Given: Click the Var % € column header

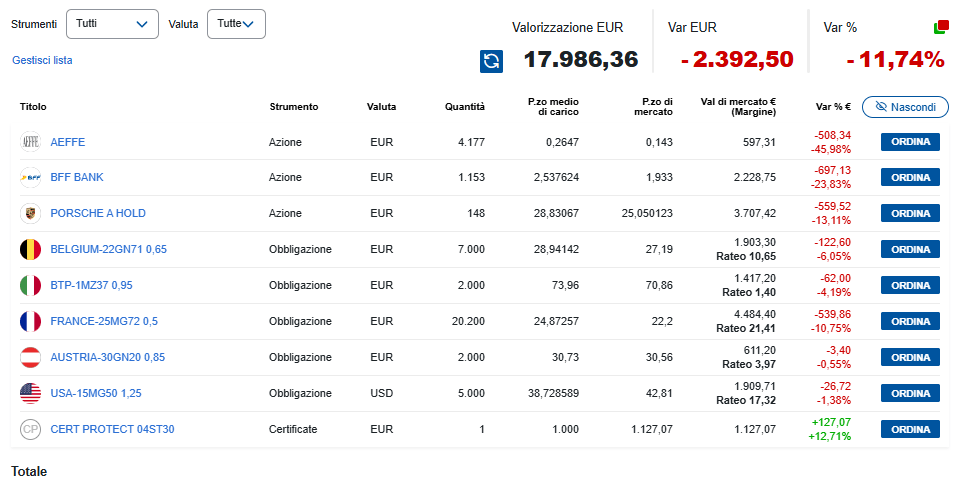Looking at the screenshot, I should [x=833, y=107].
